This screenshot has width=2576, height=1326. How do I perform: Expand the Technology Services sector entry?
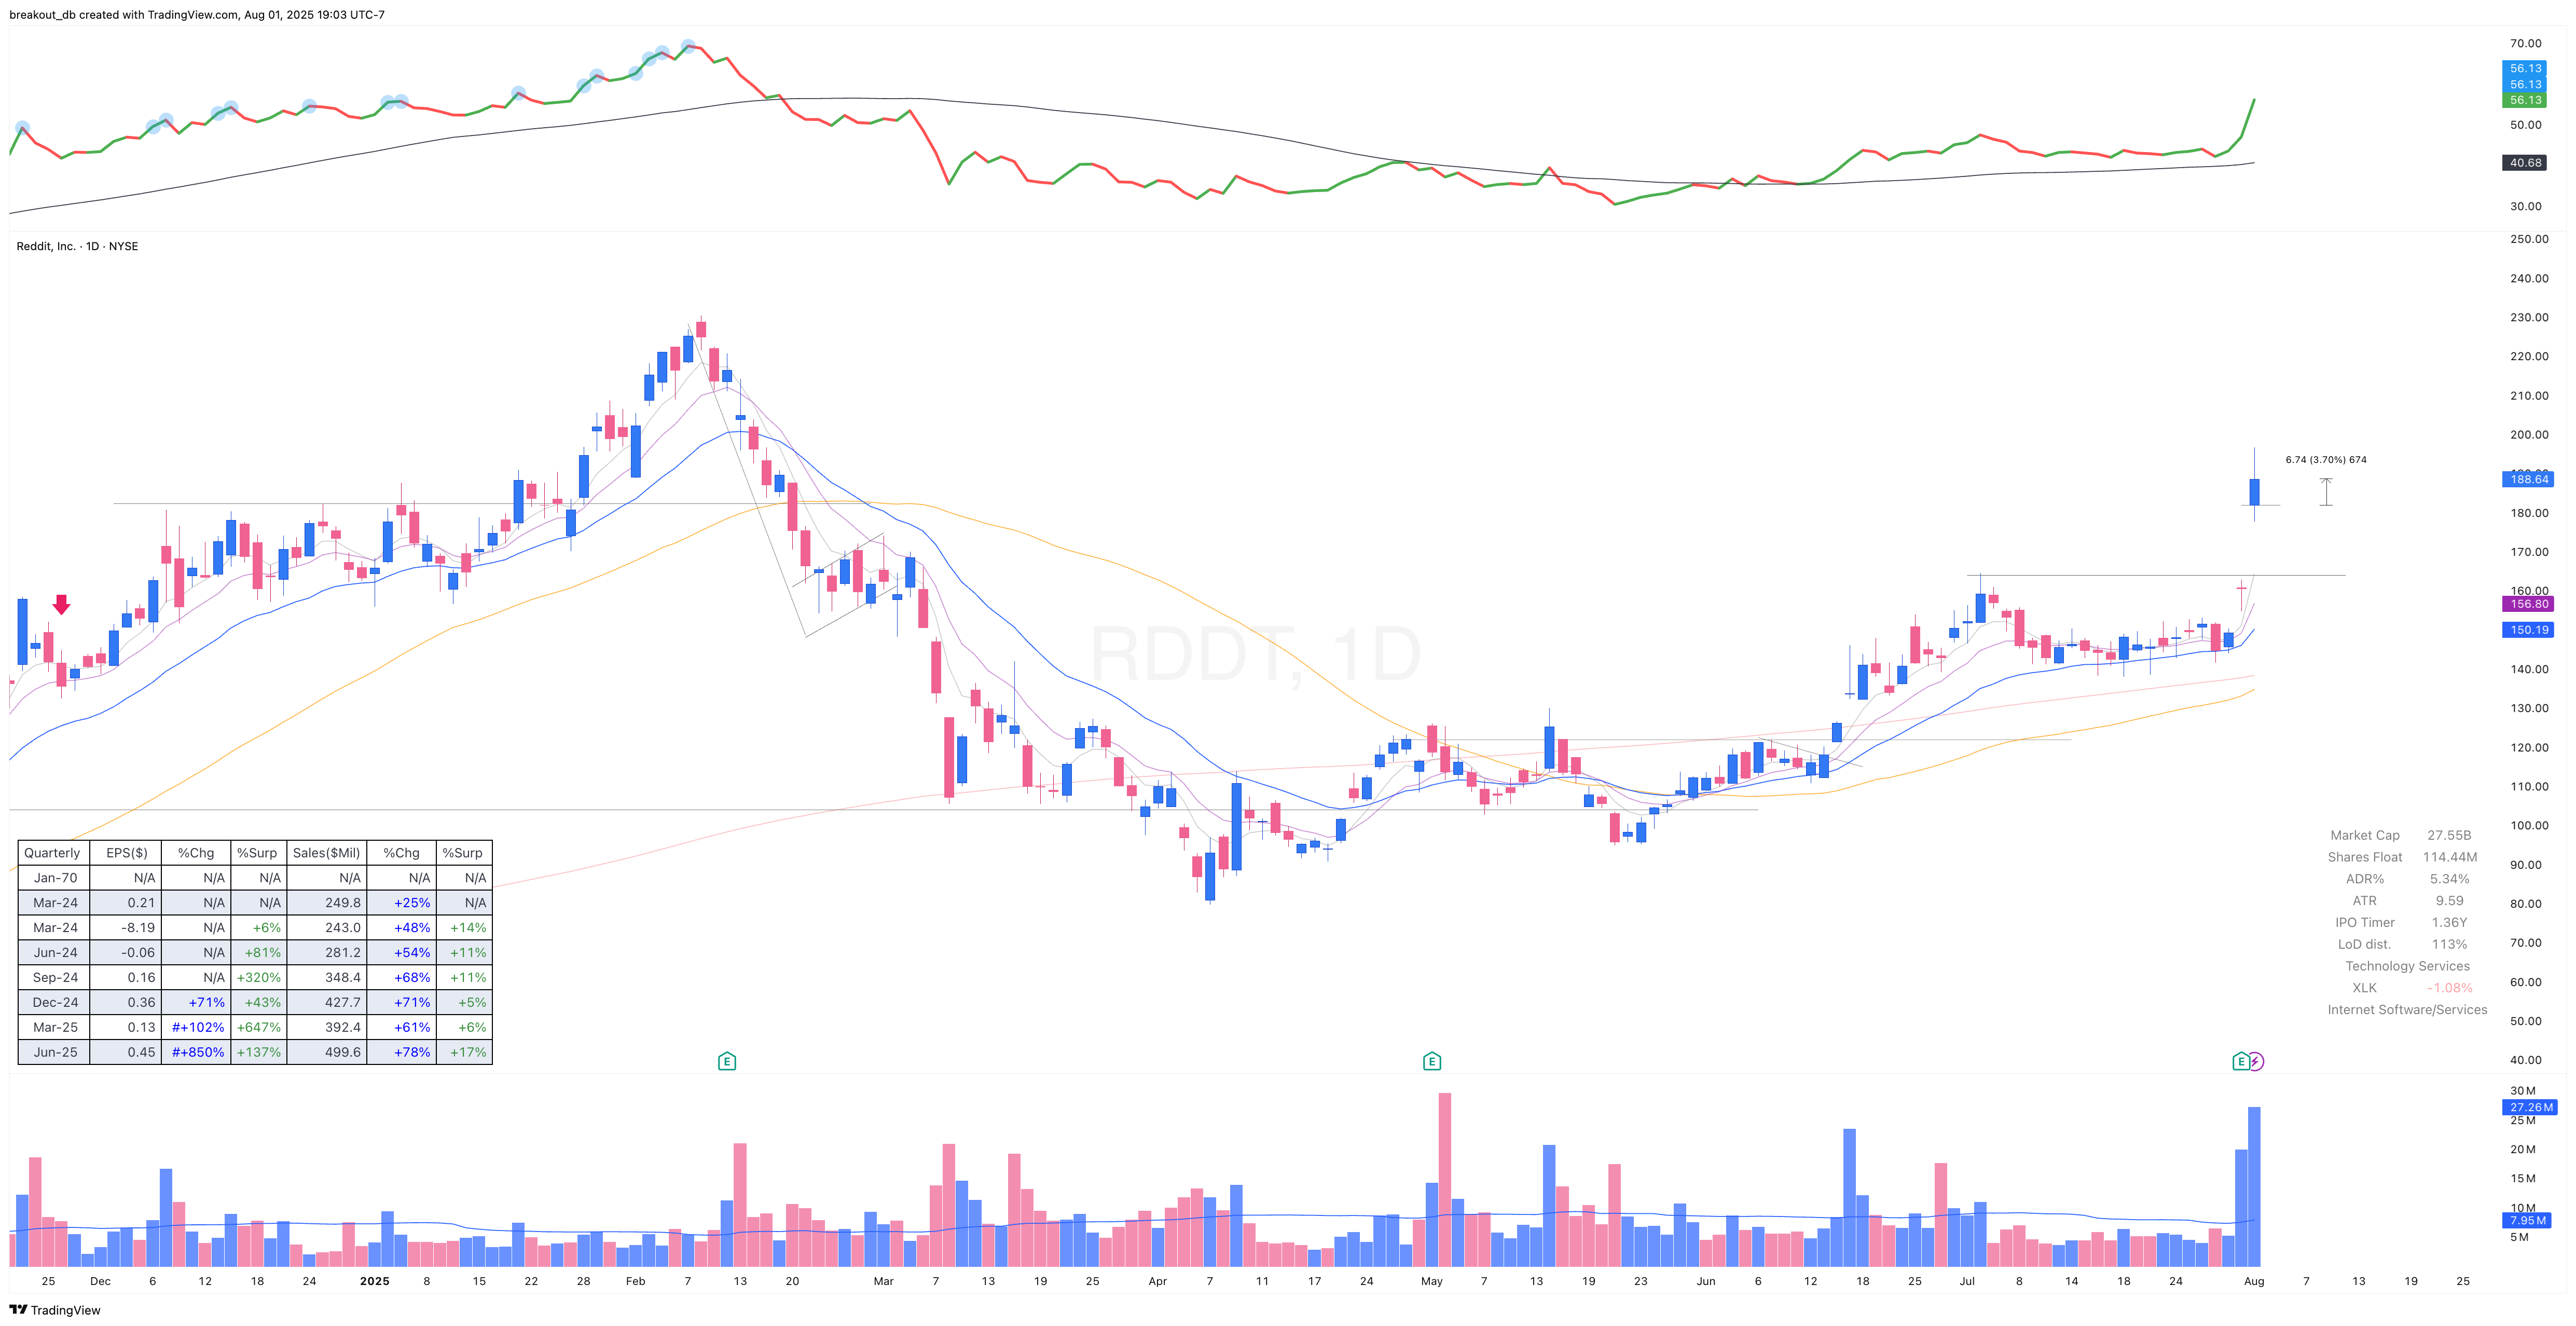click(2406, 966)
